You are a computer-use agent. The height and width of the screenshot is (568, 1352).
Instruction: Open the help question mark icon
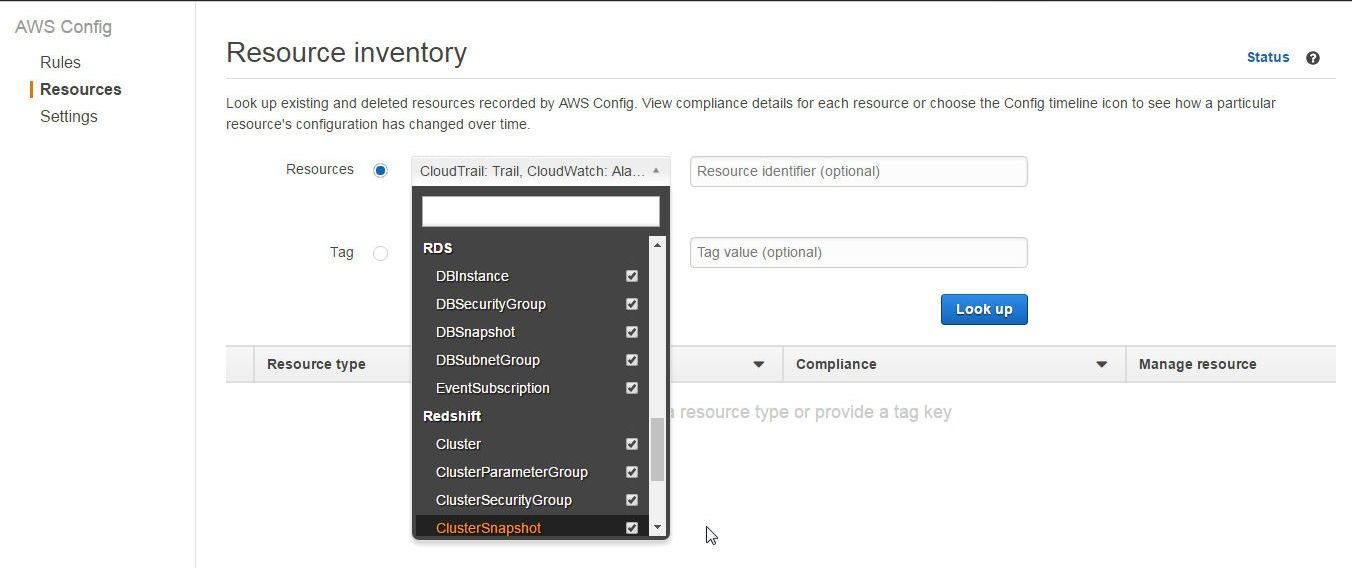coord(1313,58)
